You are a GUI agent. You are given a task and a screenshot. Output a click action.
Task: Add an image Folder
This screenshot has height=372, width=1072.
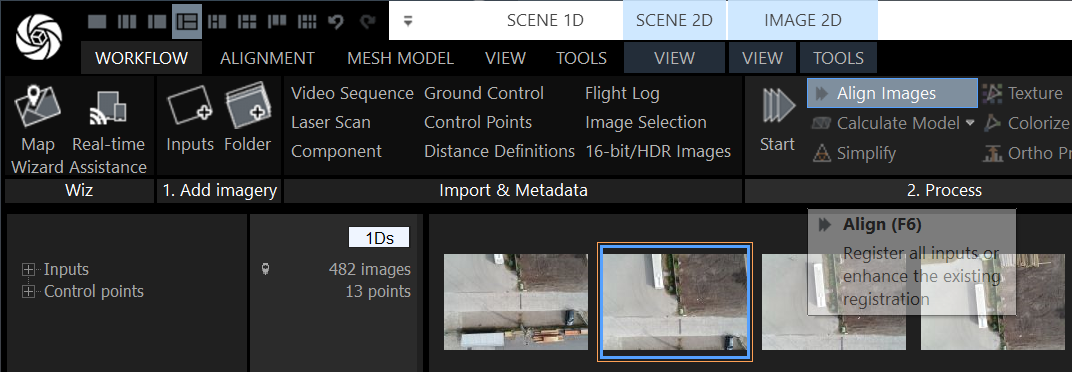[x=247, y=118]
